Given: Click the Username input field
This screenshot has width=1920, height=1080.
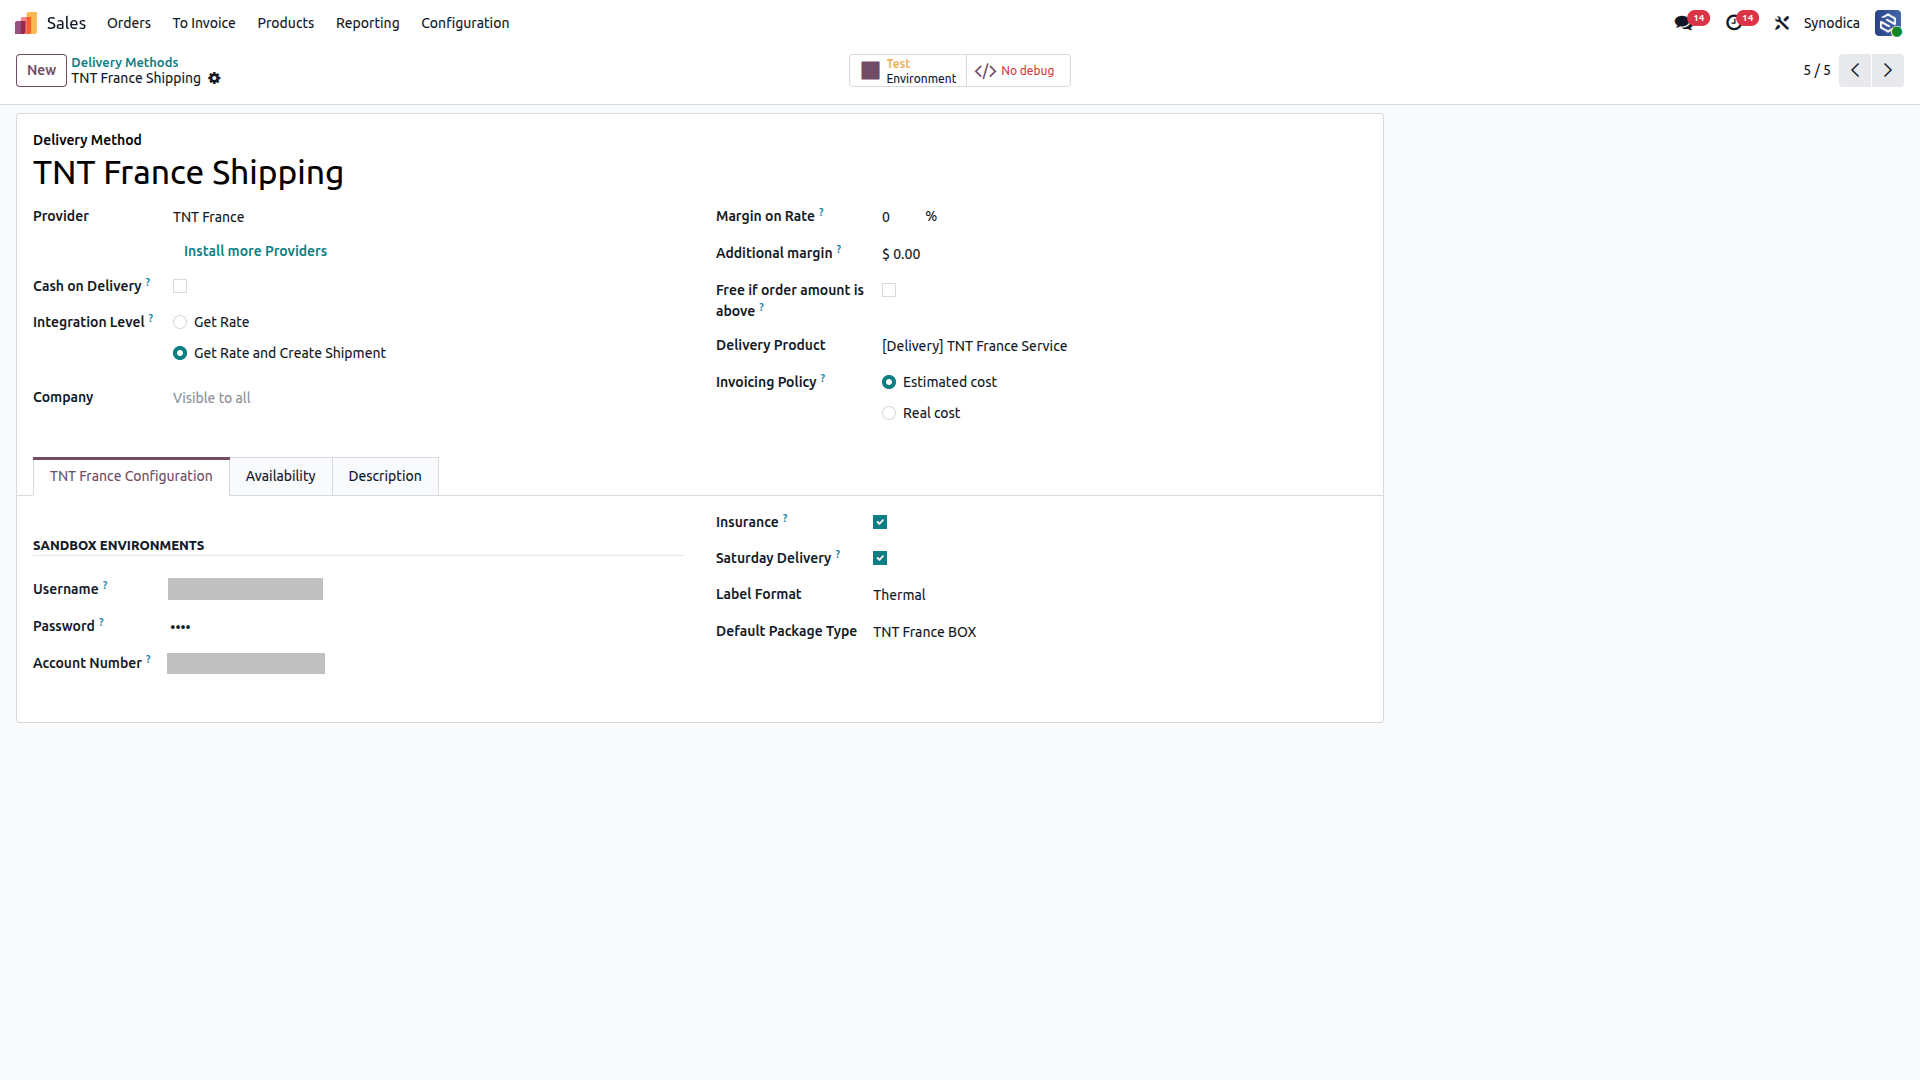Looking at the screenshot, I should [245, 589].
